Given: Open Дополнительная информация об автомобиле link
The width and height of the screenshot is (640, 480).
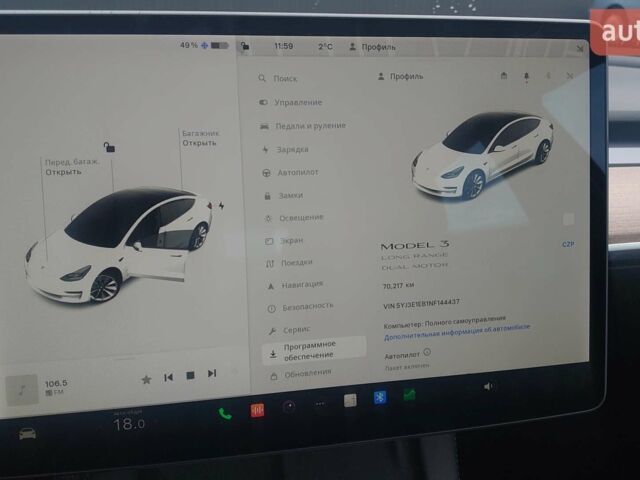Looking at the screenshot, I should [457, 332].
